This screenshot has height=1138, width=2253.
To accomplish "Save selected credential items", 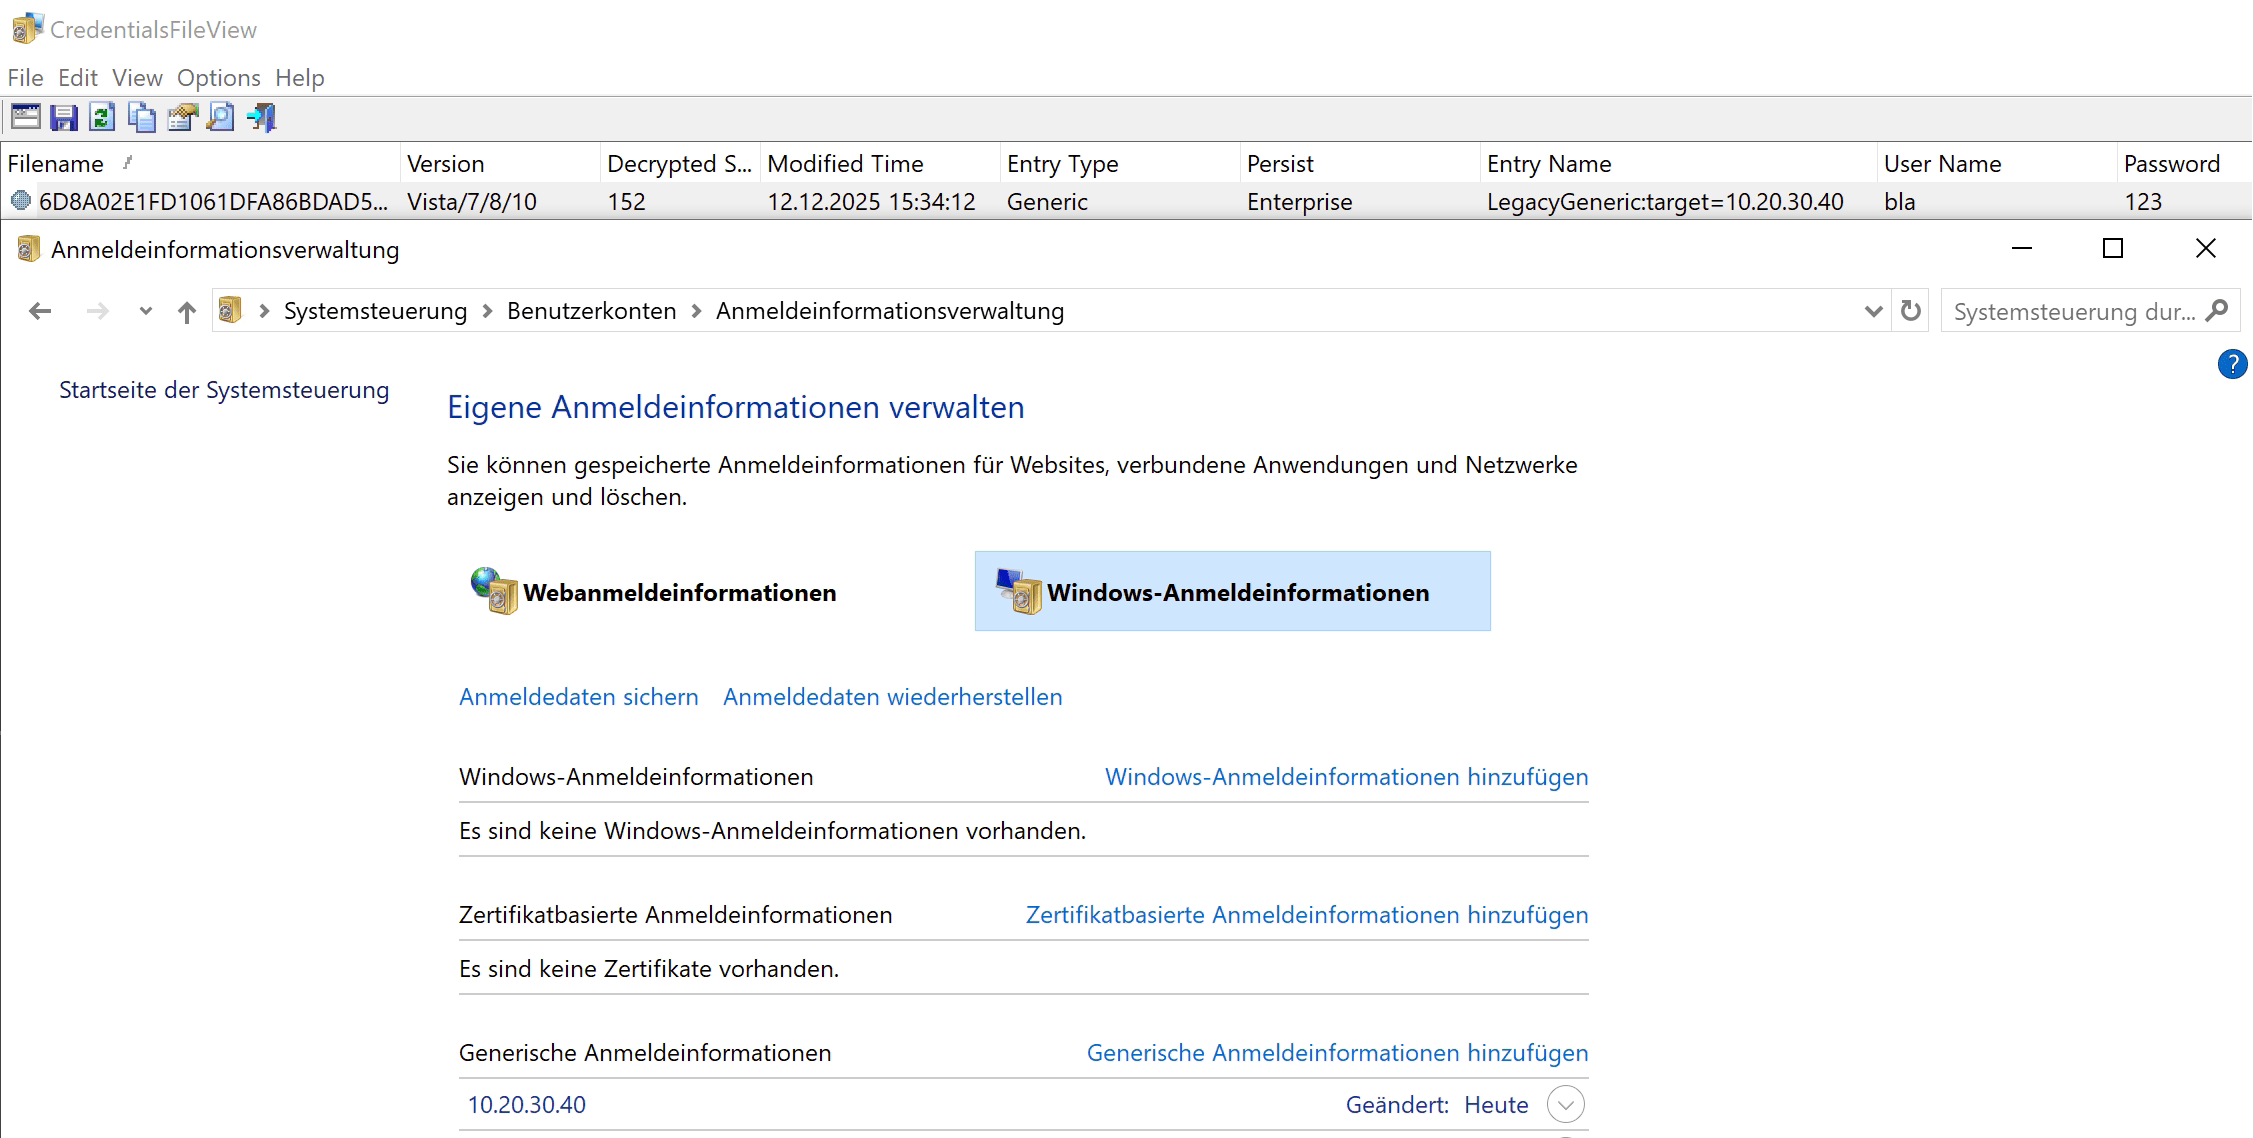I will pyautogui.click(x=63, y=117).
